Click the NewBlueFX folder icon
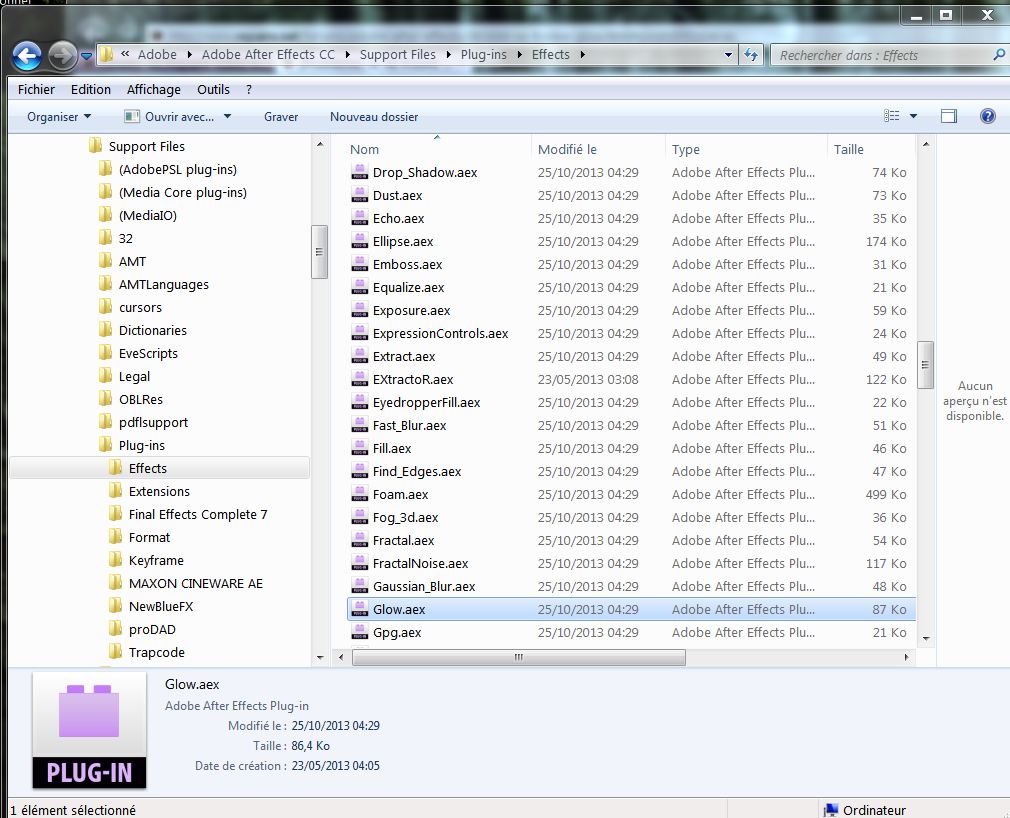 coord(116,605)
